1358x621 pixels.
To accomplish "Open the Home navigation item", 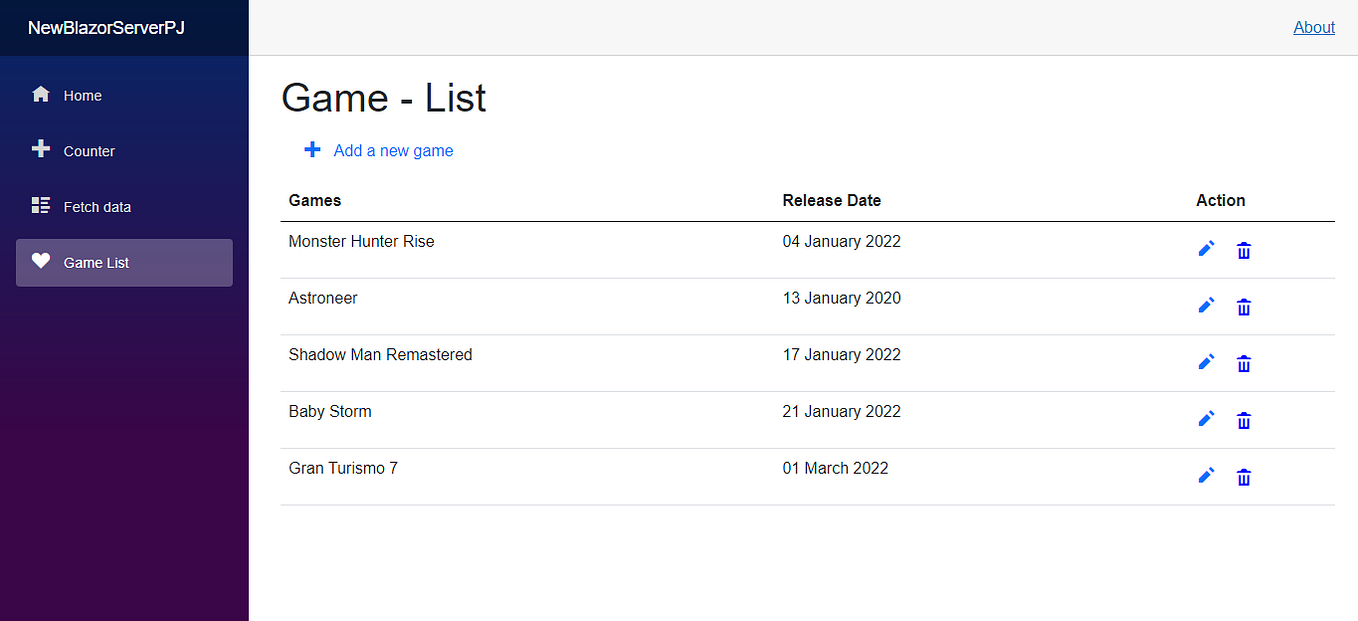I will point(82,96).
